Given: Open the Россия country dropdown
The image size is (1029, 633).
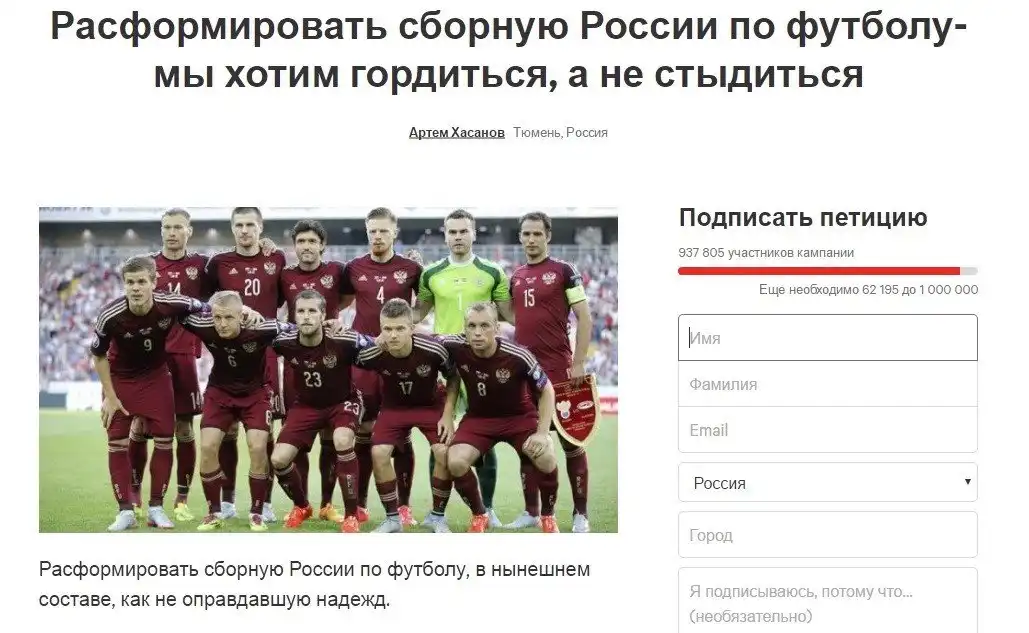Looking at the screenshot, I should tap(828, 482).
